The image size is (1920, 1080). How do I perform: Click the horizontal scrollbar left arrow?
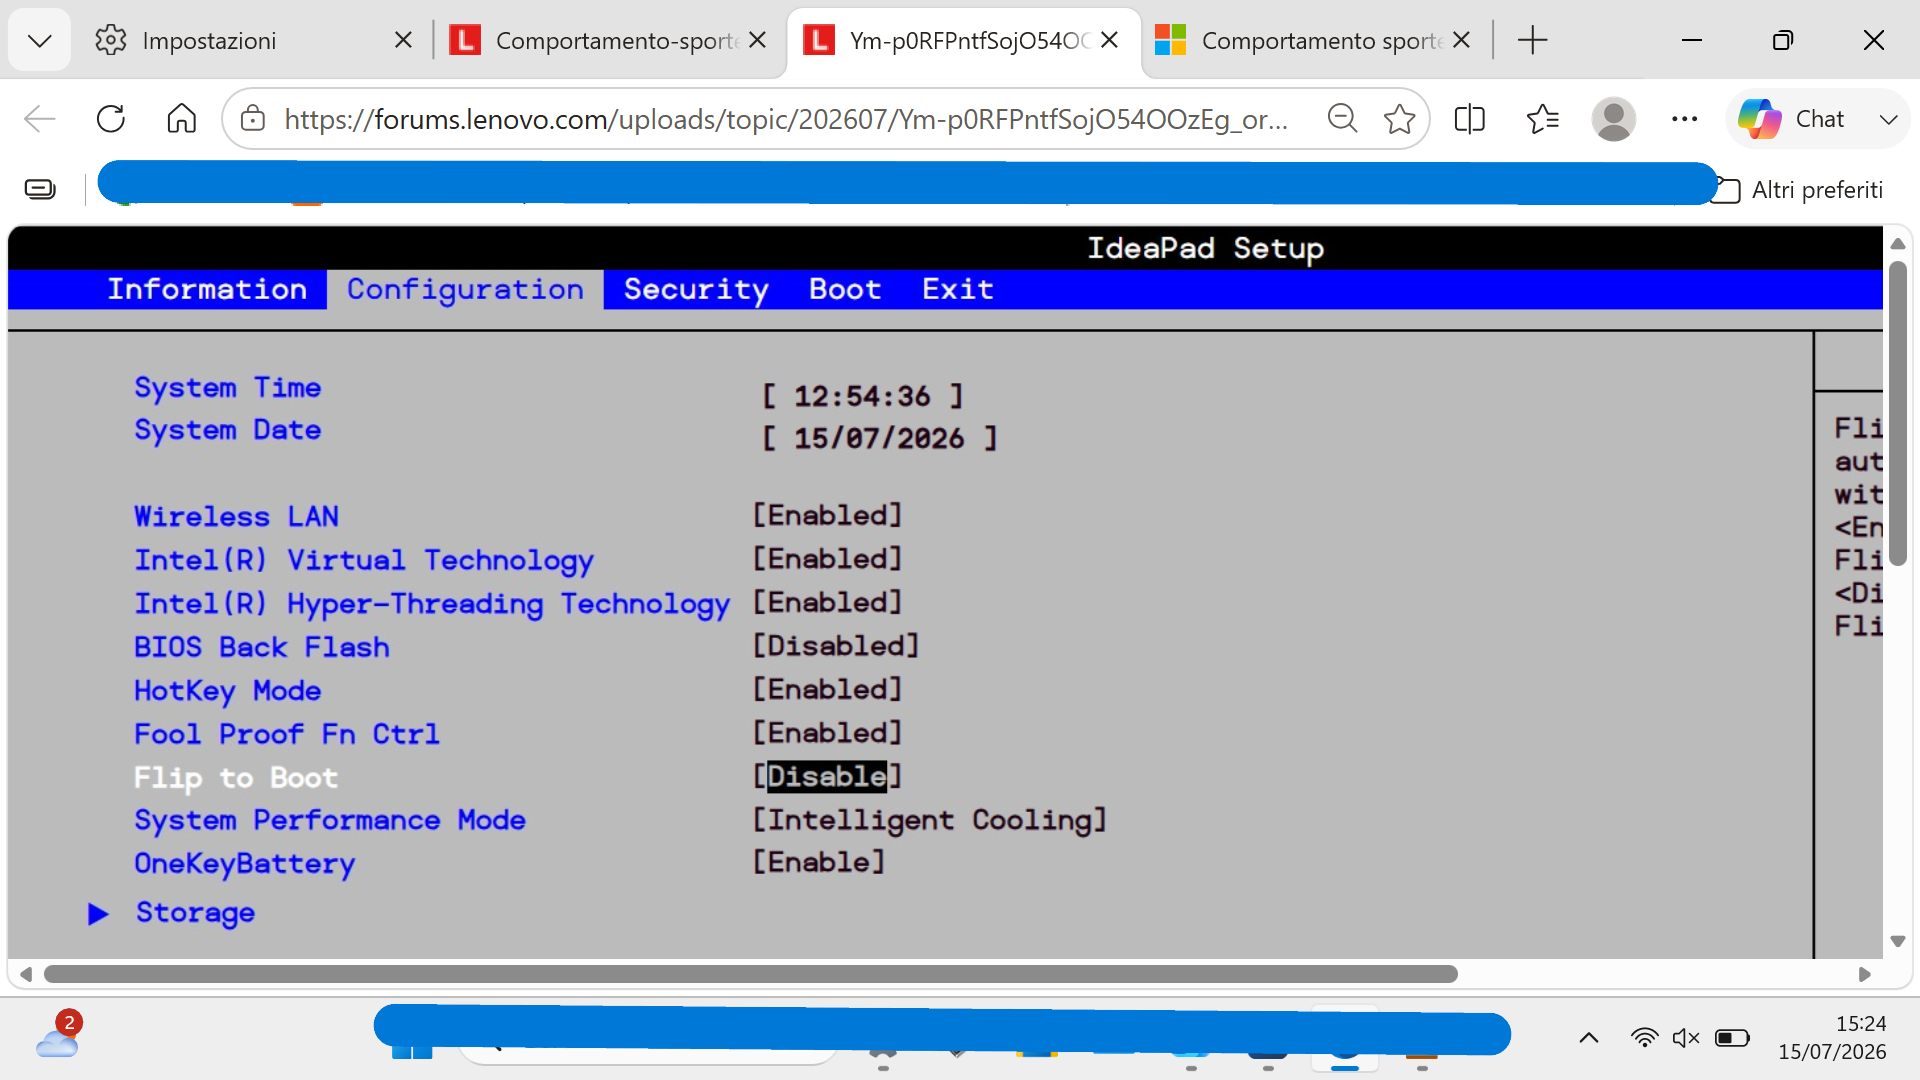(x=26, y=974)
